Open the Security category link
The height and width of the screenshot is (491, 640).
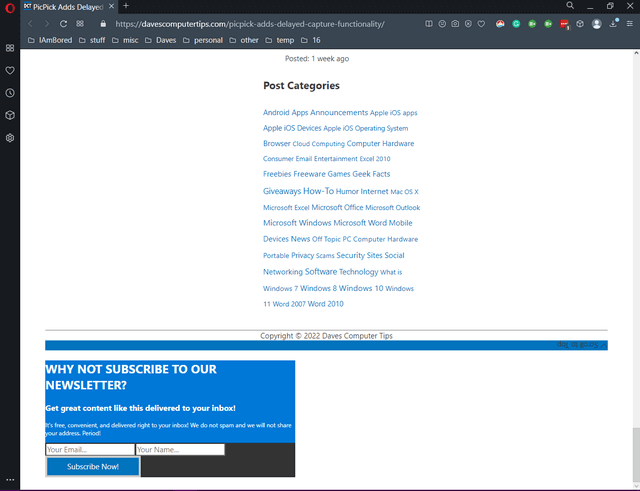click(350, 255)
